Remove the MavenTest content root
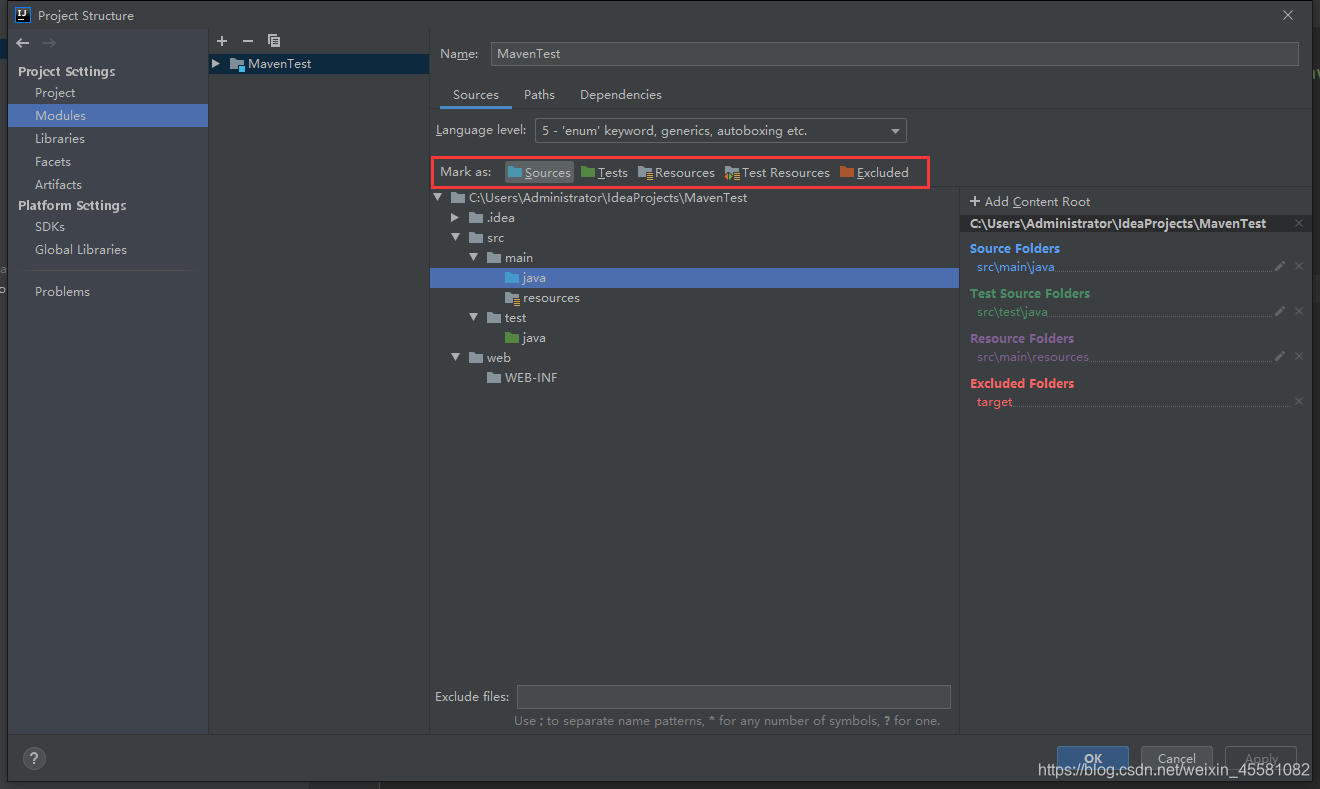The width and height of the screenshot is (1320, 789). pos(1299,223)
